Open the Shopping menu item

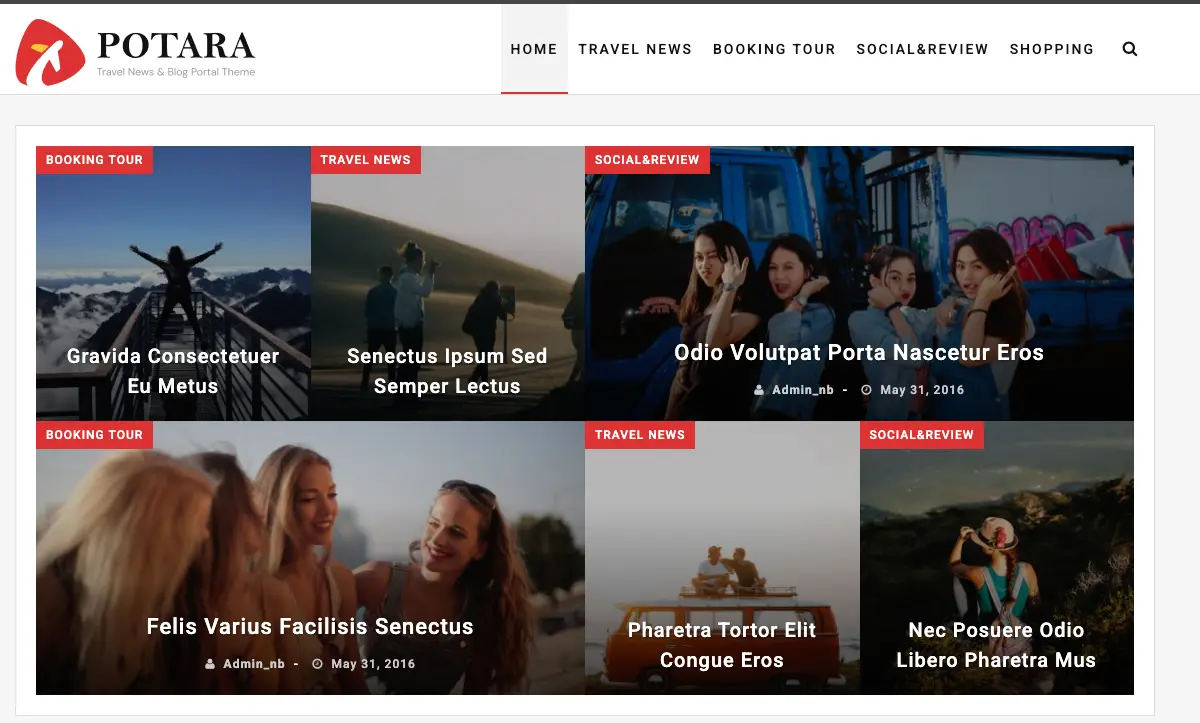coord(1052,49)
